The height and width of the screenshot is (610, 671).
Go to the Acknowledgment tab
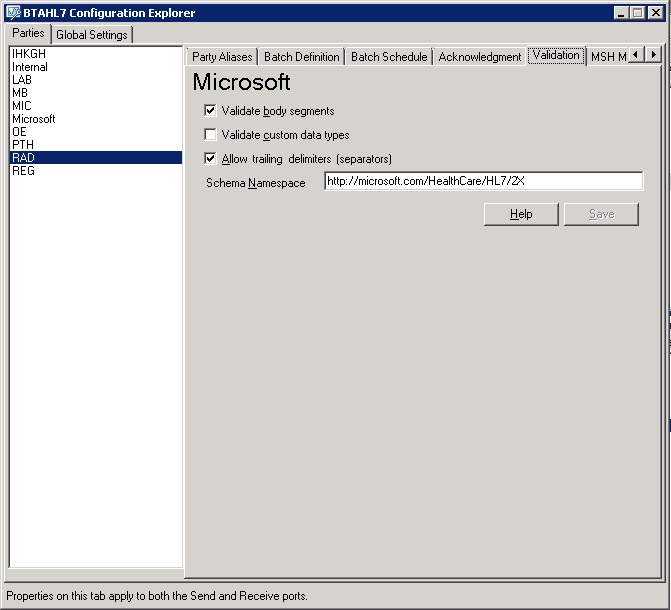point(480,57)
